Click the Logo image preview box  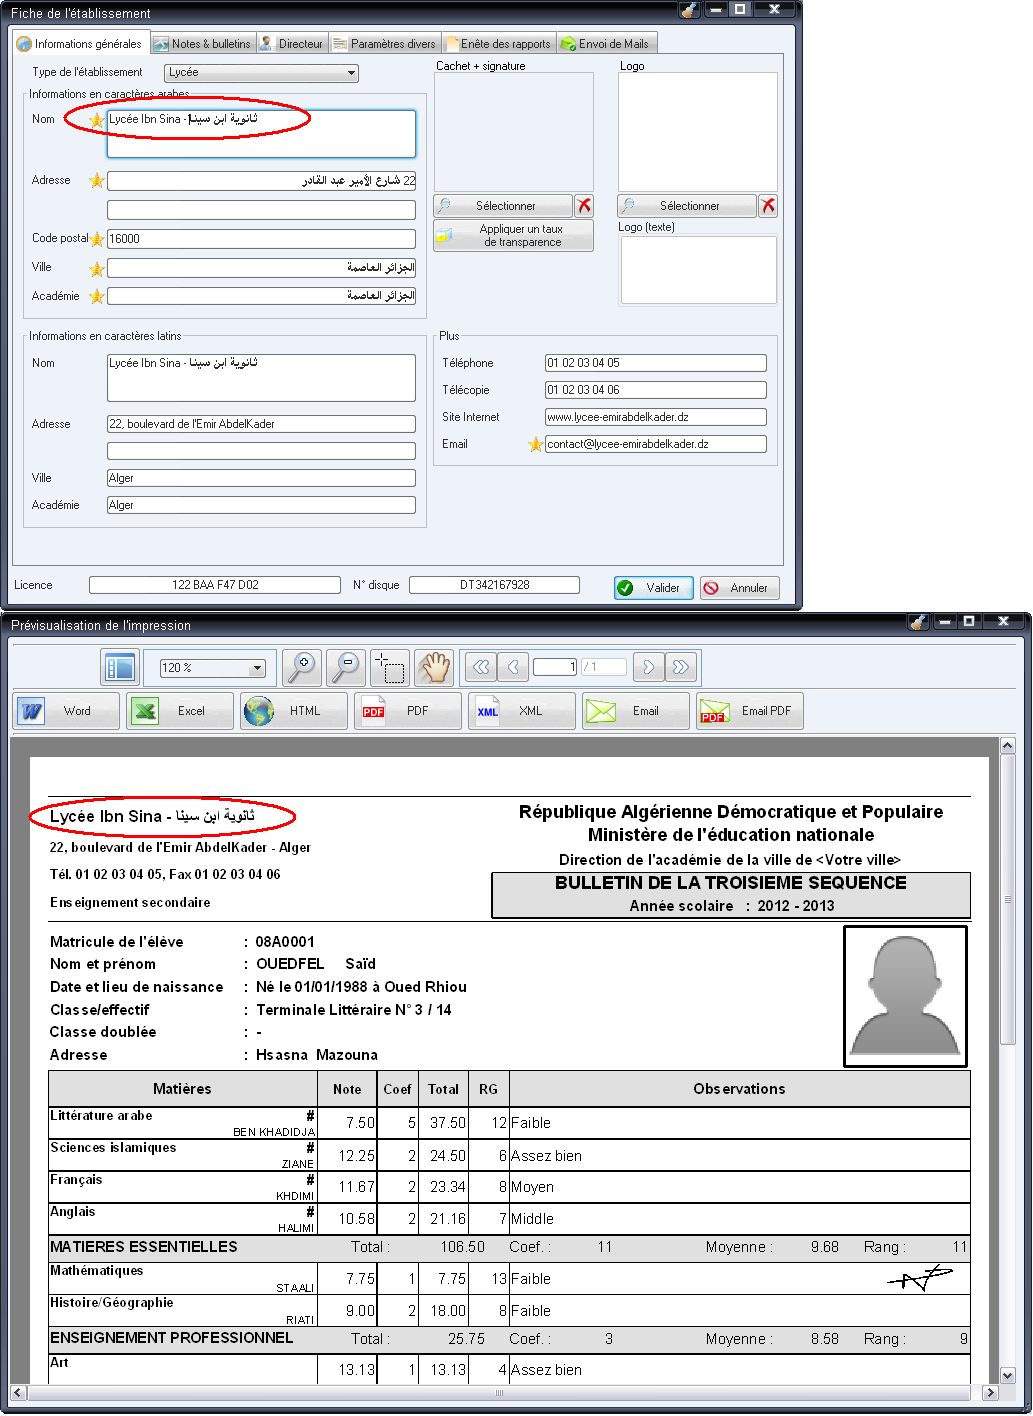pos(698,132)
